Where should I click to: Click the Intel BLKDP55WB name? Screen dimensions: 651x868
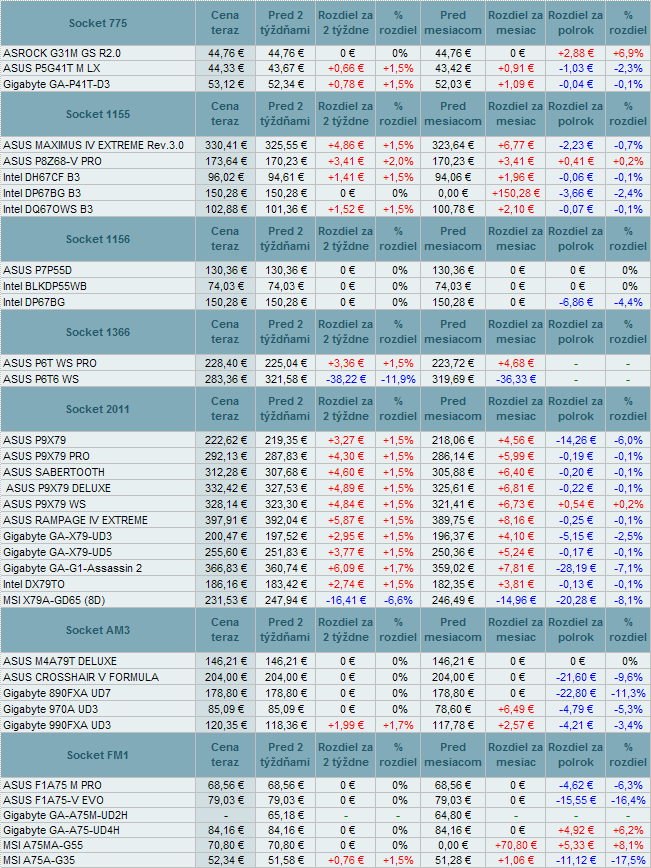point(45,286)
